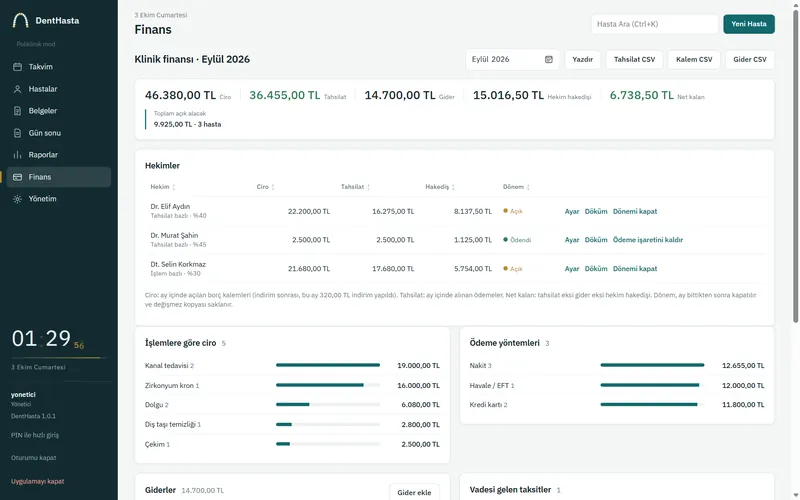Sort table by Hakediş column arrows
The height and width of the screenshot is (500, 800).
(x=453, y=187)
